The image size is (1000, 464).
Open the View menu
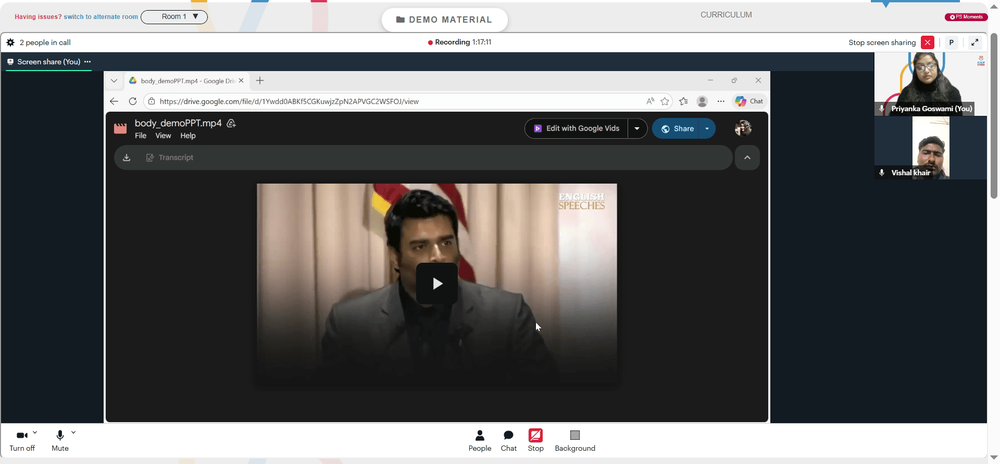(x=163, y=136)
